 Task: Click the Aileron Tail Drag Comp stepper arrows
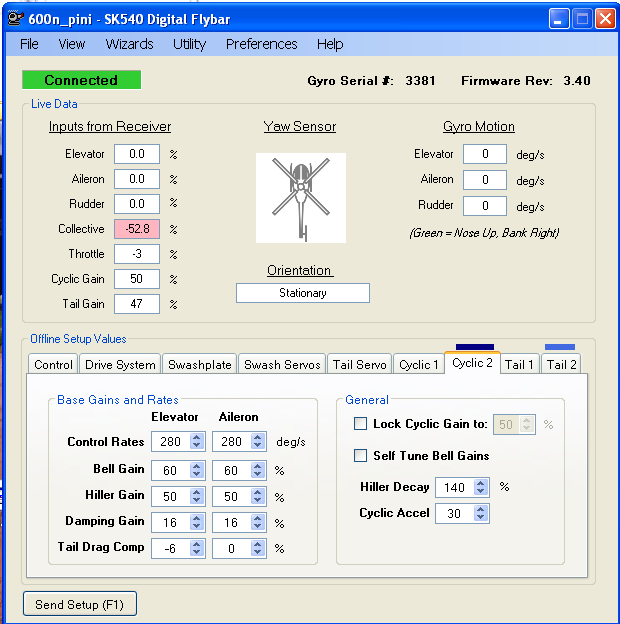pos(257,548)
